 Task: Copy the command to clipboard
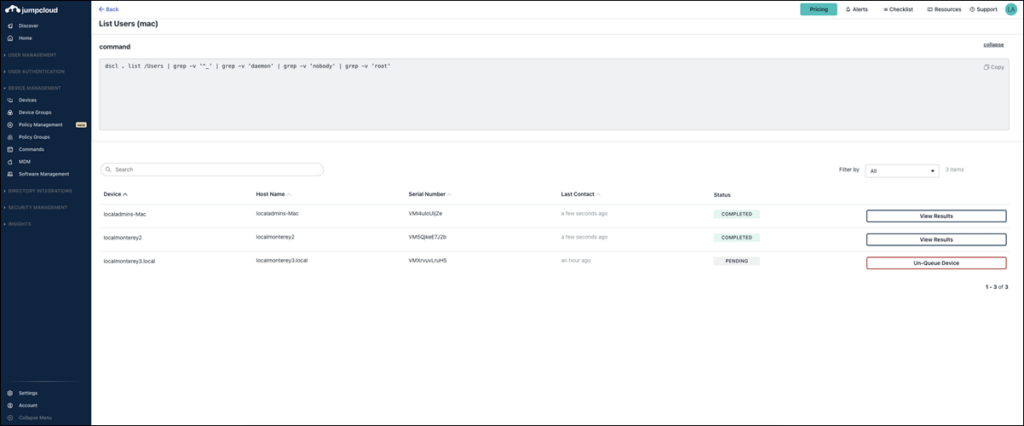point(994,67)
